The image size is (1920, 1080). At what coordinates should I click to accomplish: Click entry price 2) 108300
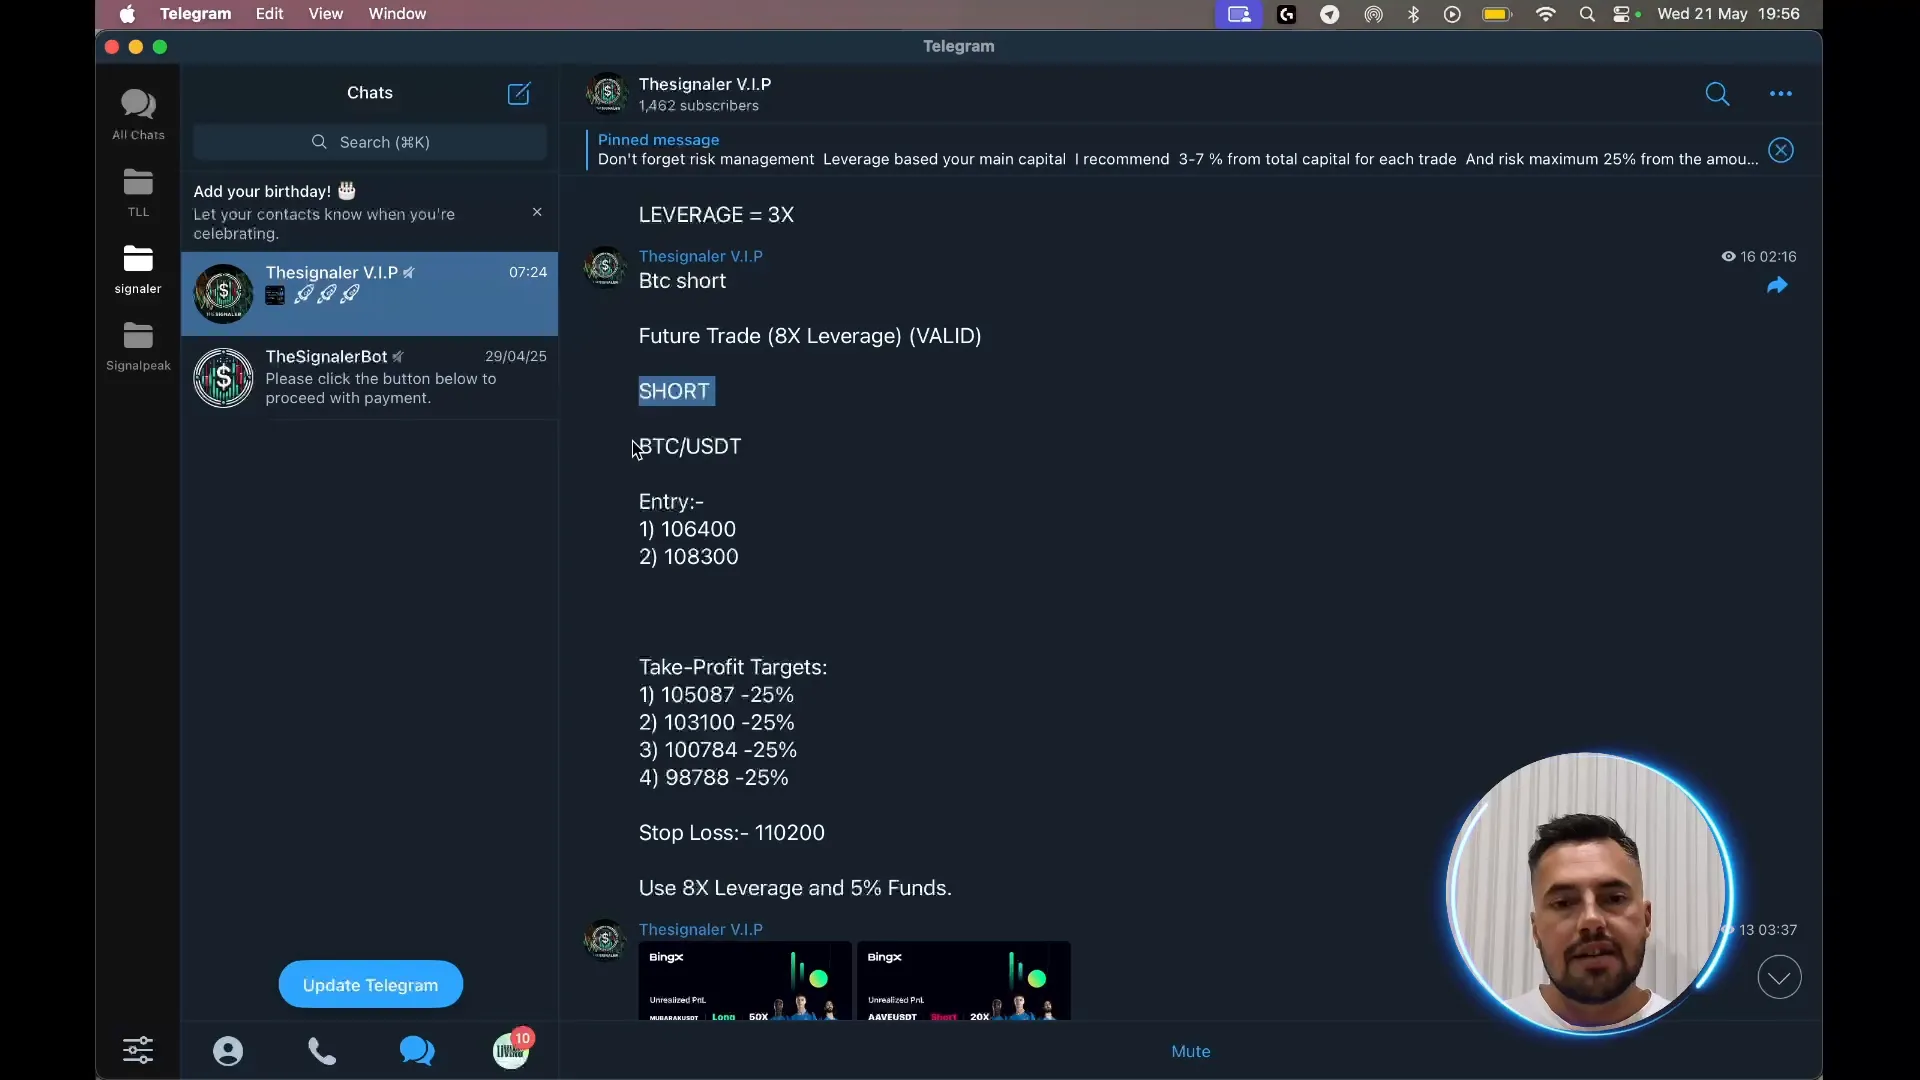pos(689,556)
